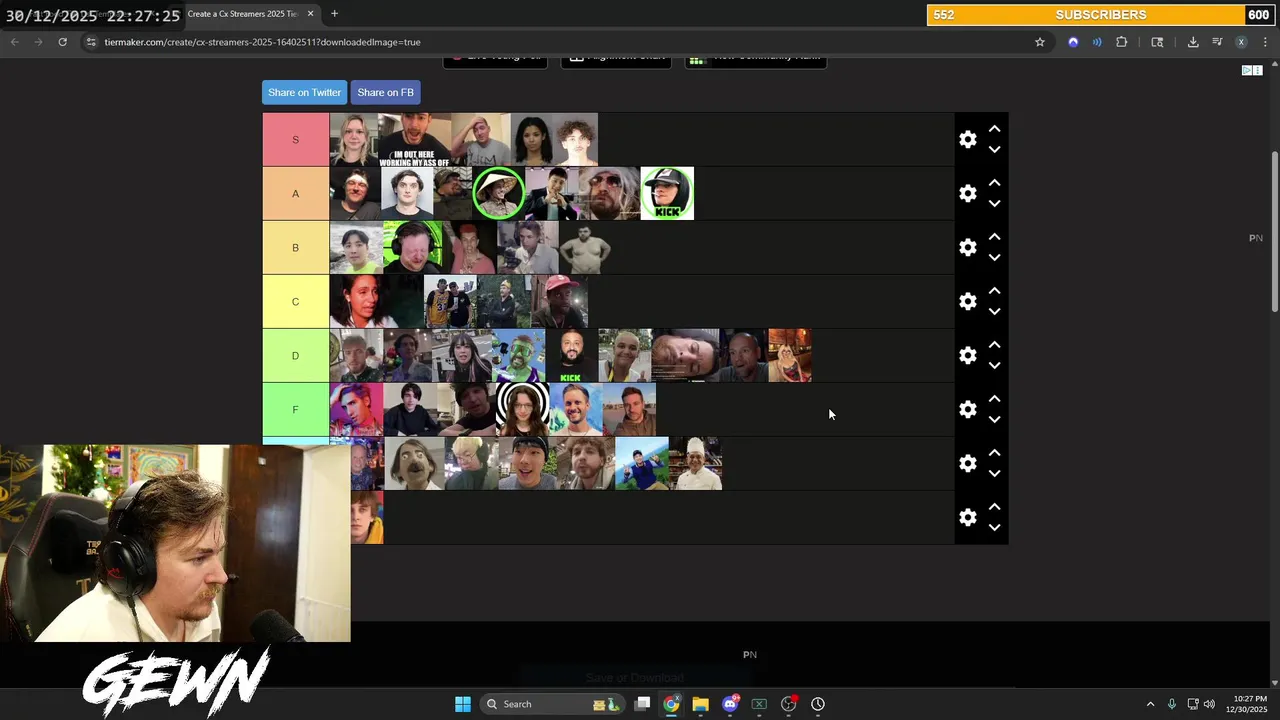Screen dimensions: 1280x720
Task: Open Discord from the taskbar
Action: coord(730,704)
